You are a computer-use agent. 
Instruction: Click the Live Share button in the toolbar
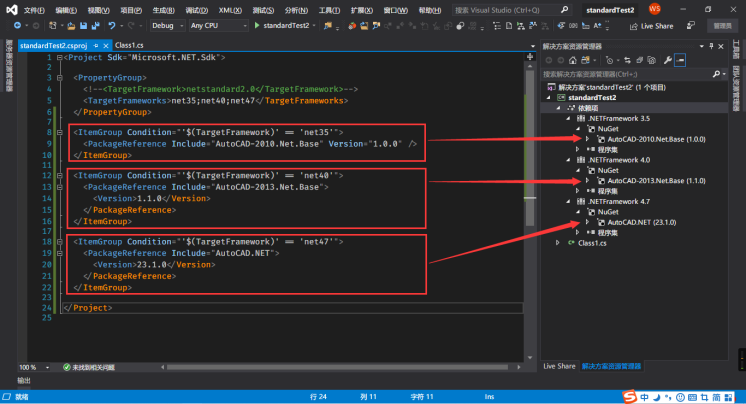[650, 25]
